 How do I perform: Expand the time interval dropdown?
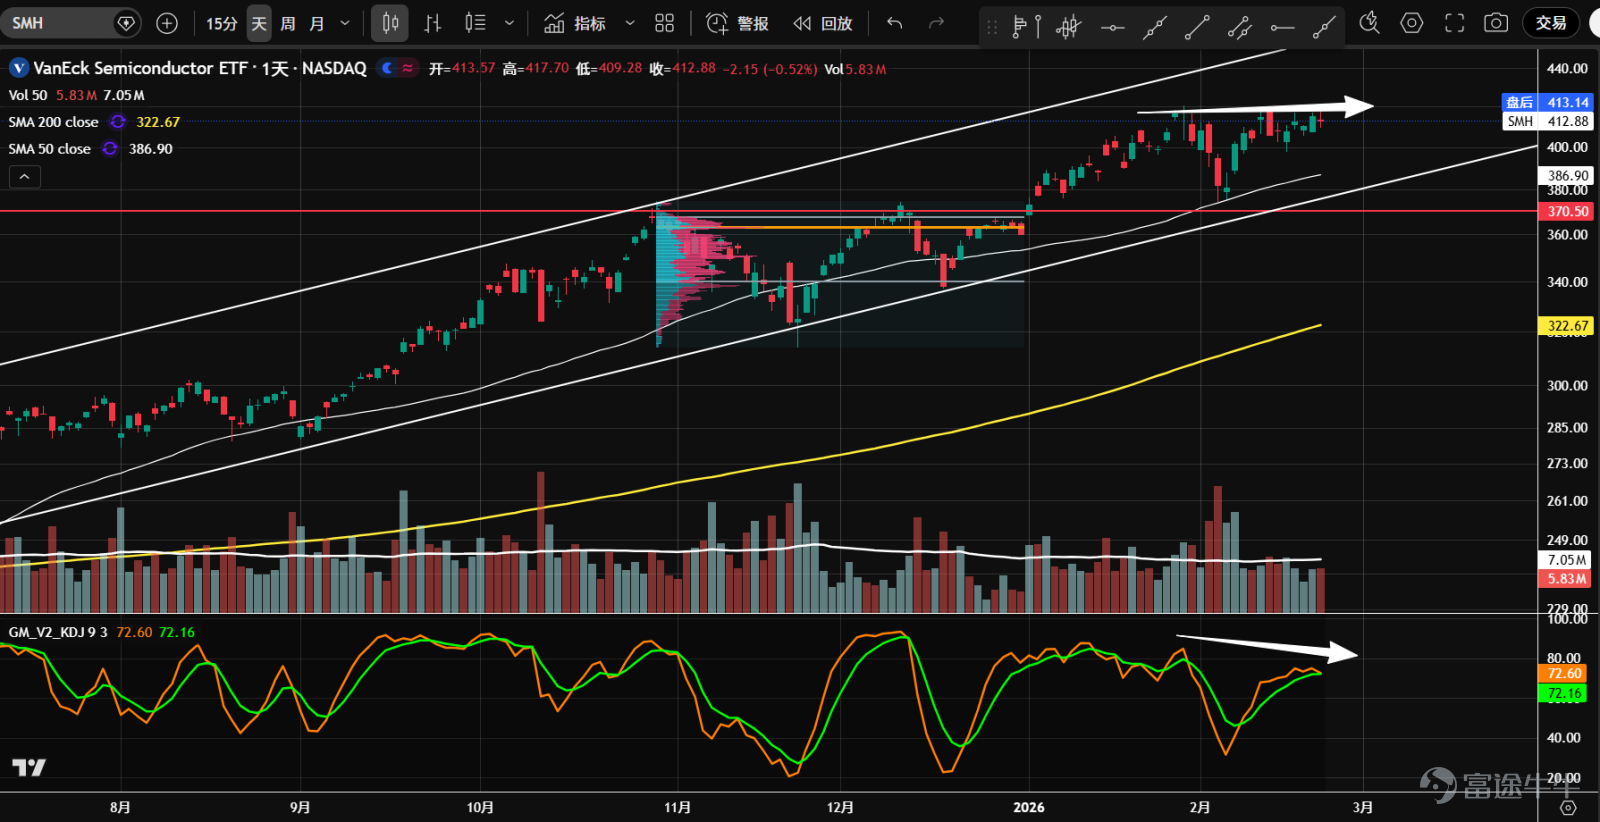pos(345,23)
